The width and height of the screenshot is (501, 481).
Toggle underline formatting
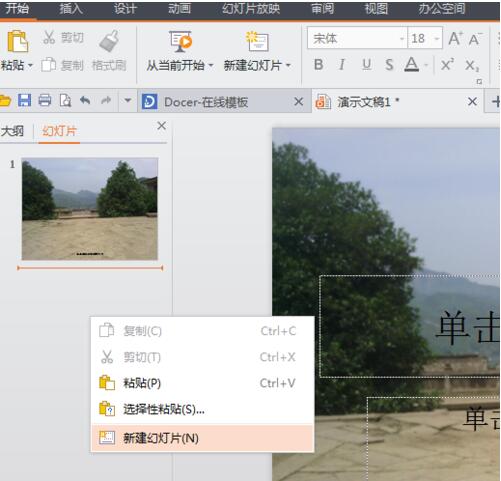pos(367,64)
